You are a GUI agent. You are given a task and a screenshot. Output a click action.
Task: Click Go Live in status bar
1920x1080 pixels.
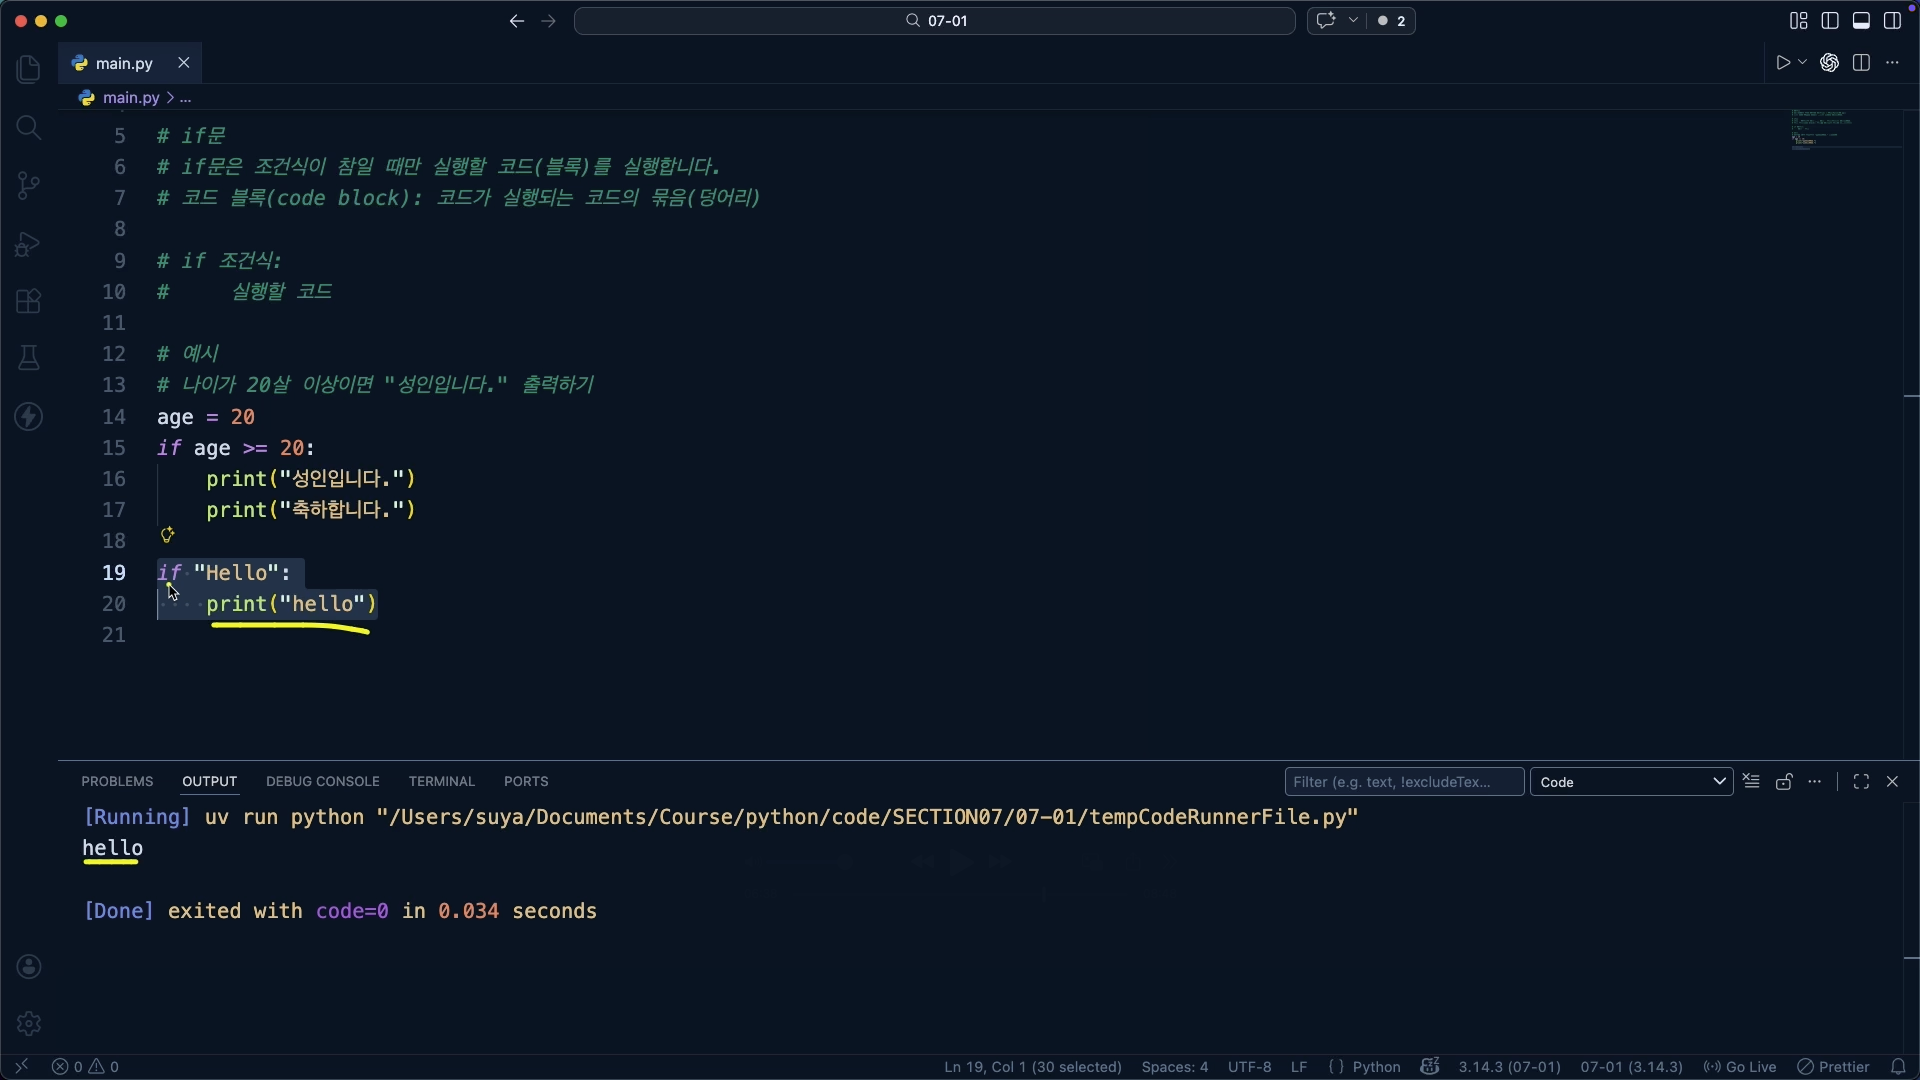pos(1741,1067)
